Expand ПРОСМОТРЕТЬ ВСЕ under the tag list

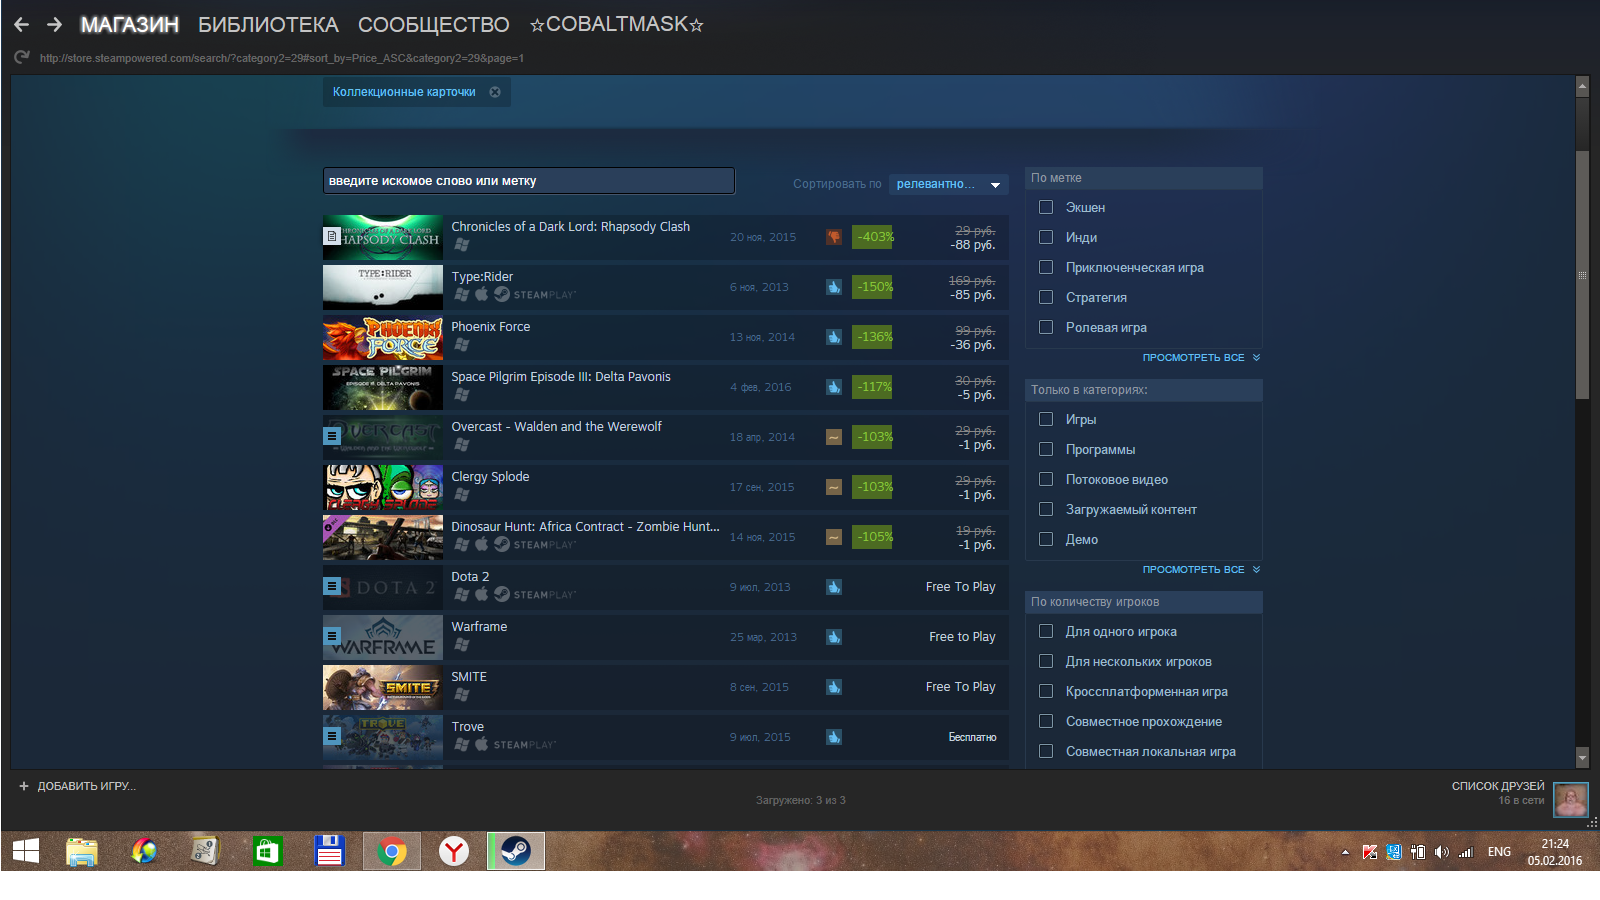coord(1201,357)
